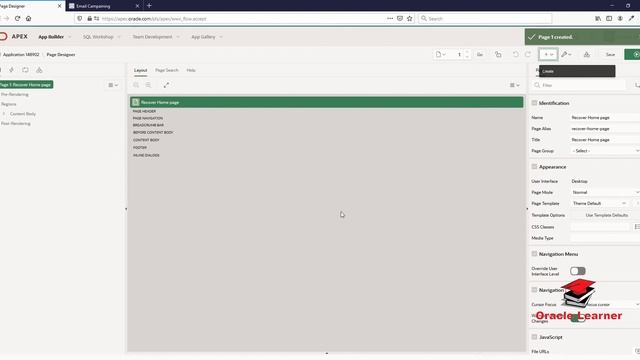This screenshot has height=360, width=640.
Task: Switch to the Layout tab
Action: (140, 70)
